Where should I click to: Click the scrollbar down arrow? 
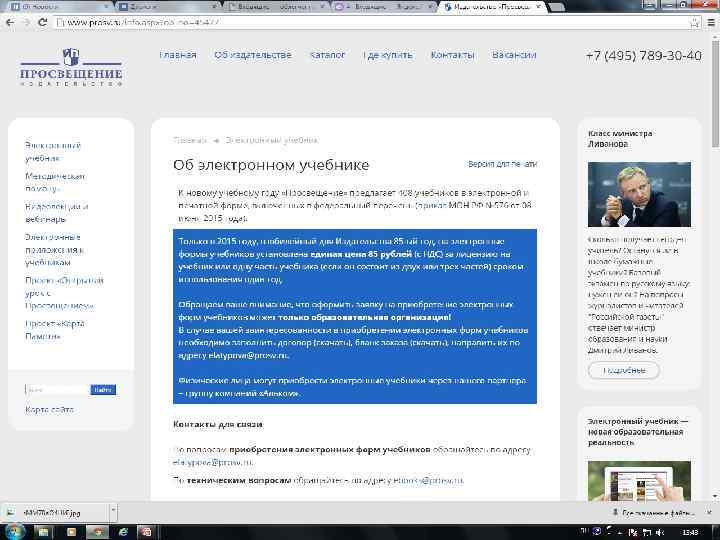[715, 497]
